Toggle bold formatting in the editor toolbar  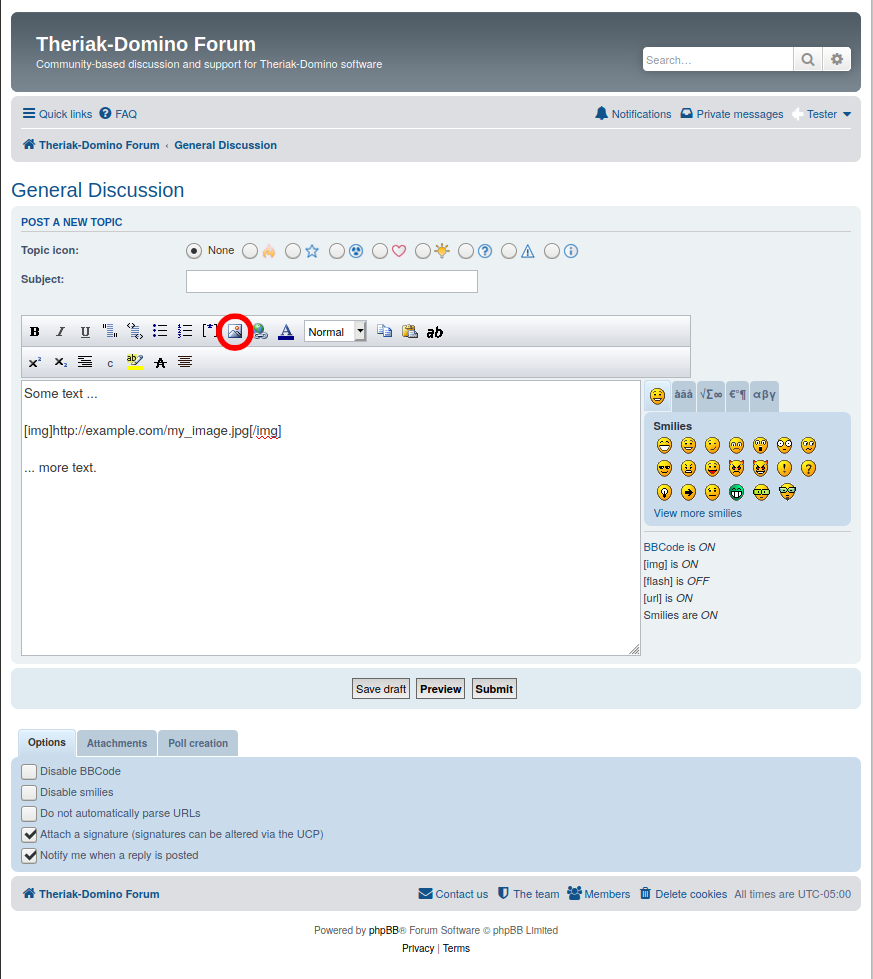[x=35, y=332]
